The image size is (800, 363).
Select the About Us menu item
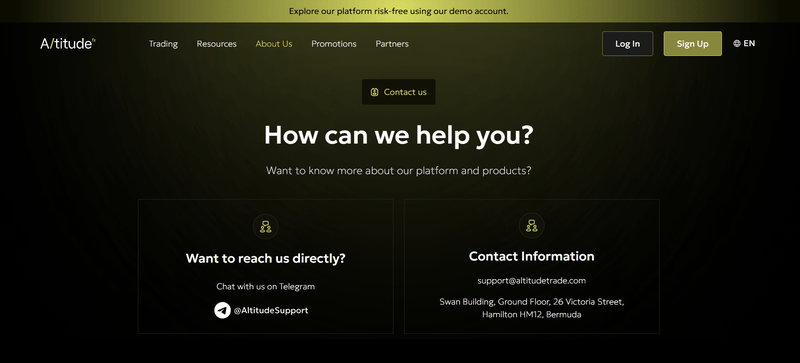click(274, 44)
